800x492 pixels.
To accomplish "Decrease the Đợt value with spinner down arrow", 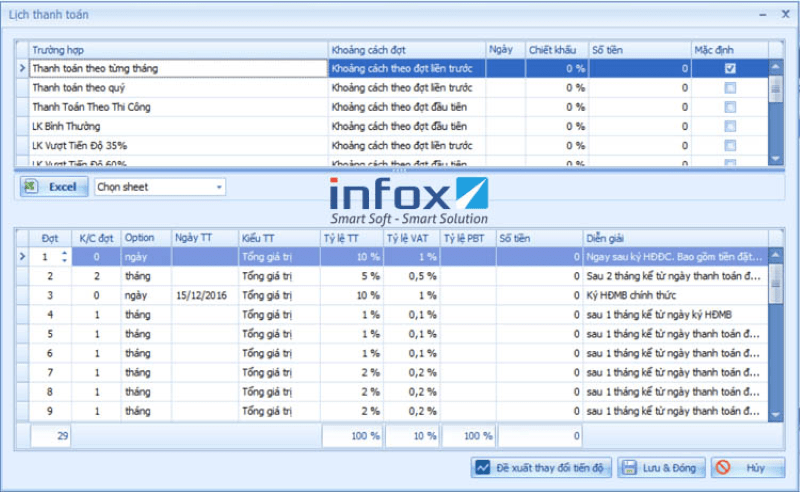I will coord(64,260).
